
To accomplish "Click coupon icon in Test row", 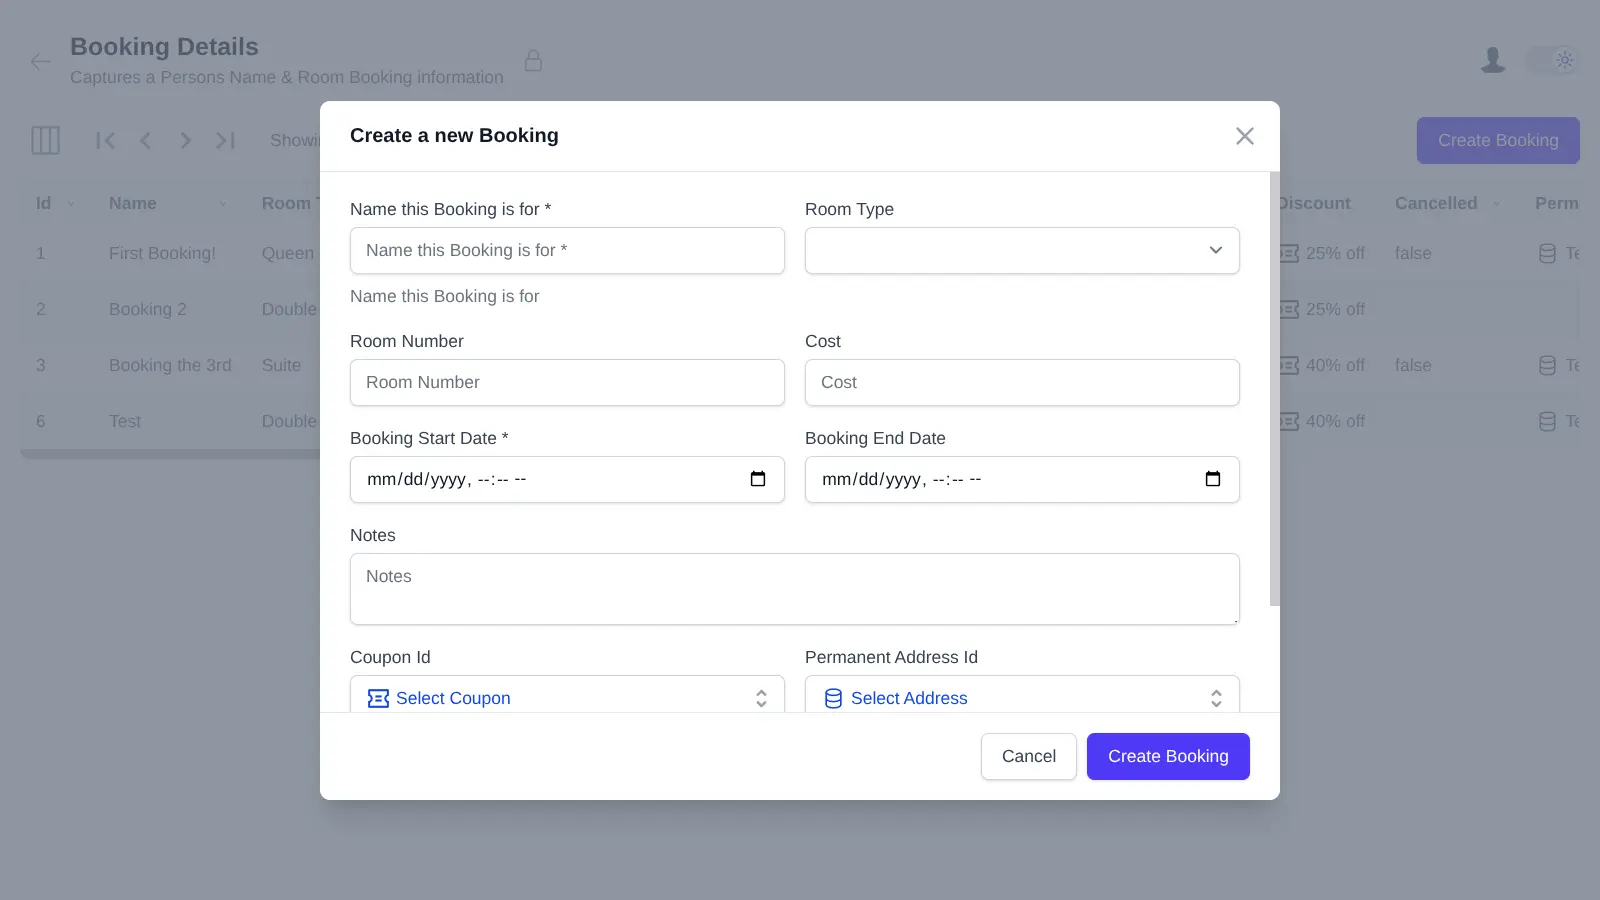I will click(1289, 422).
